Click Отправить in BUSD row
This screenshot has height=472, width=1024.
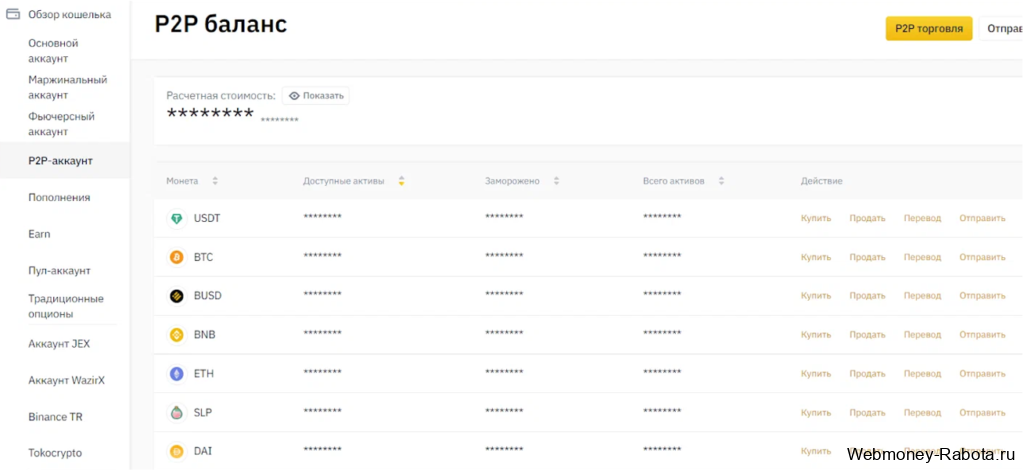pos(982,296)
